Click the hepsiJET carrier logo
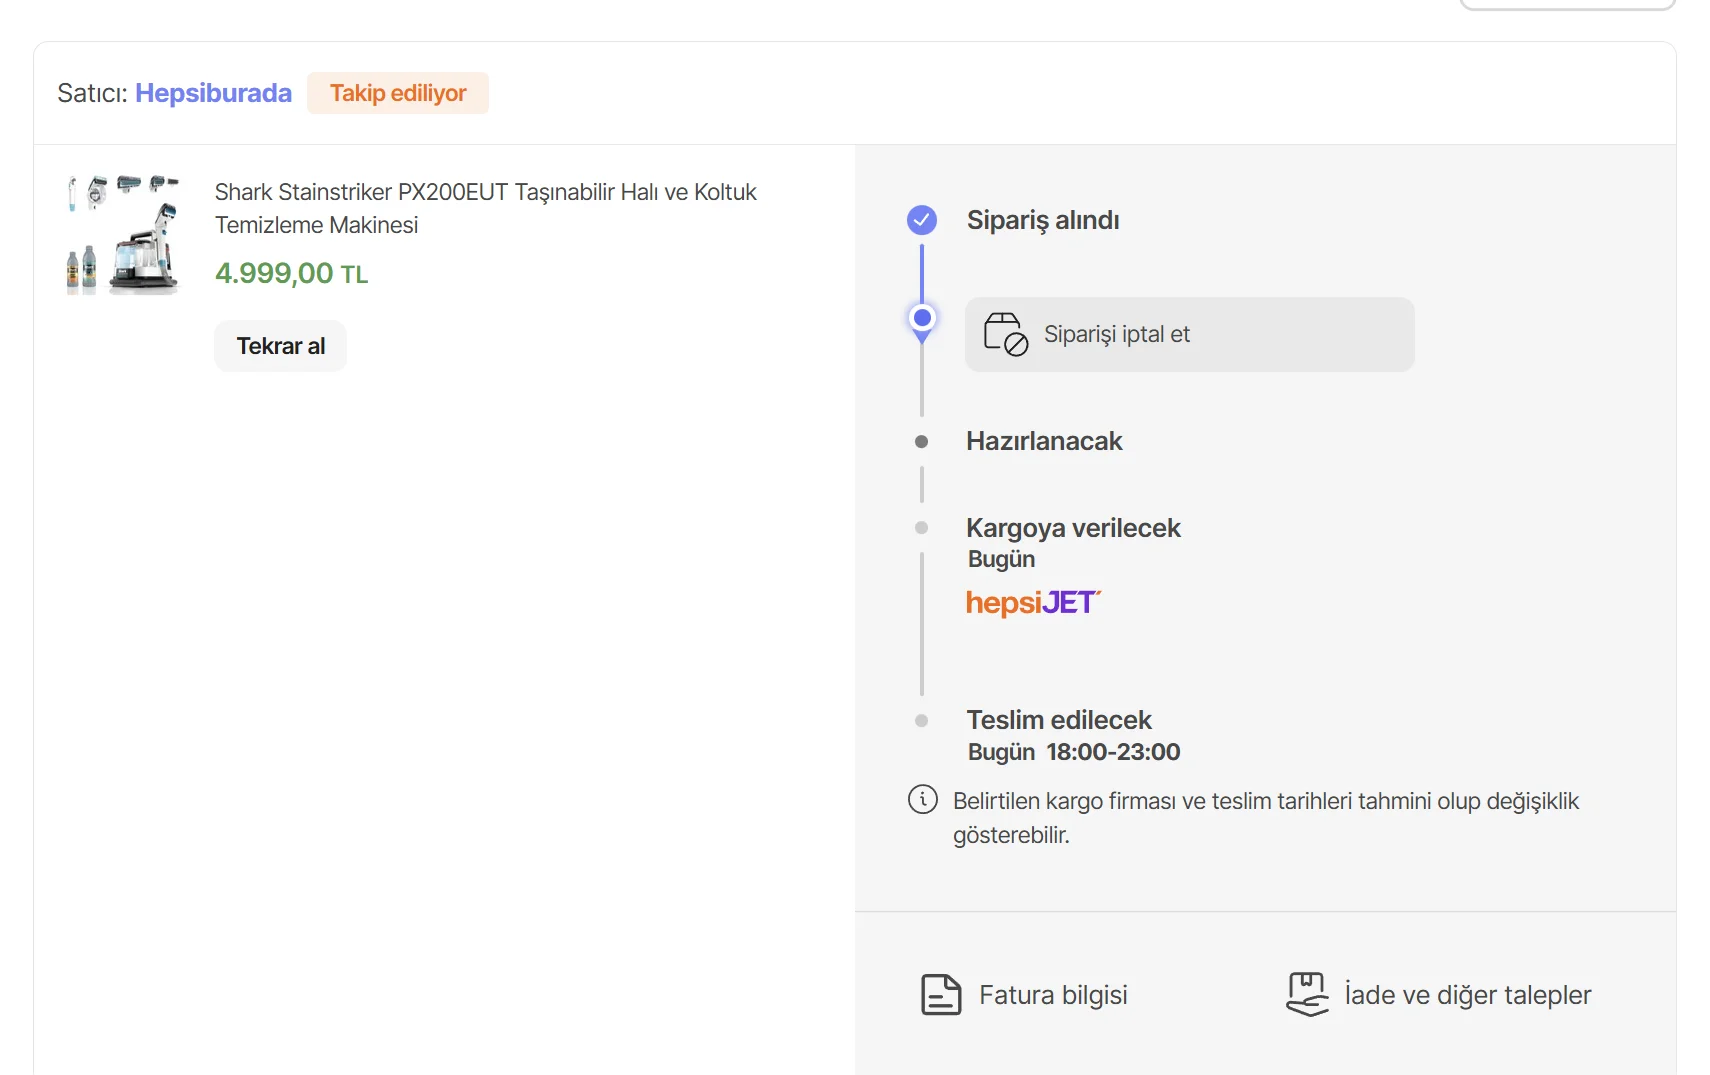Screen dimensions: 1710x1075 [x=1033, y=603]
